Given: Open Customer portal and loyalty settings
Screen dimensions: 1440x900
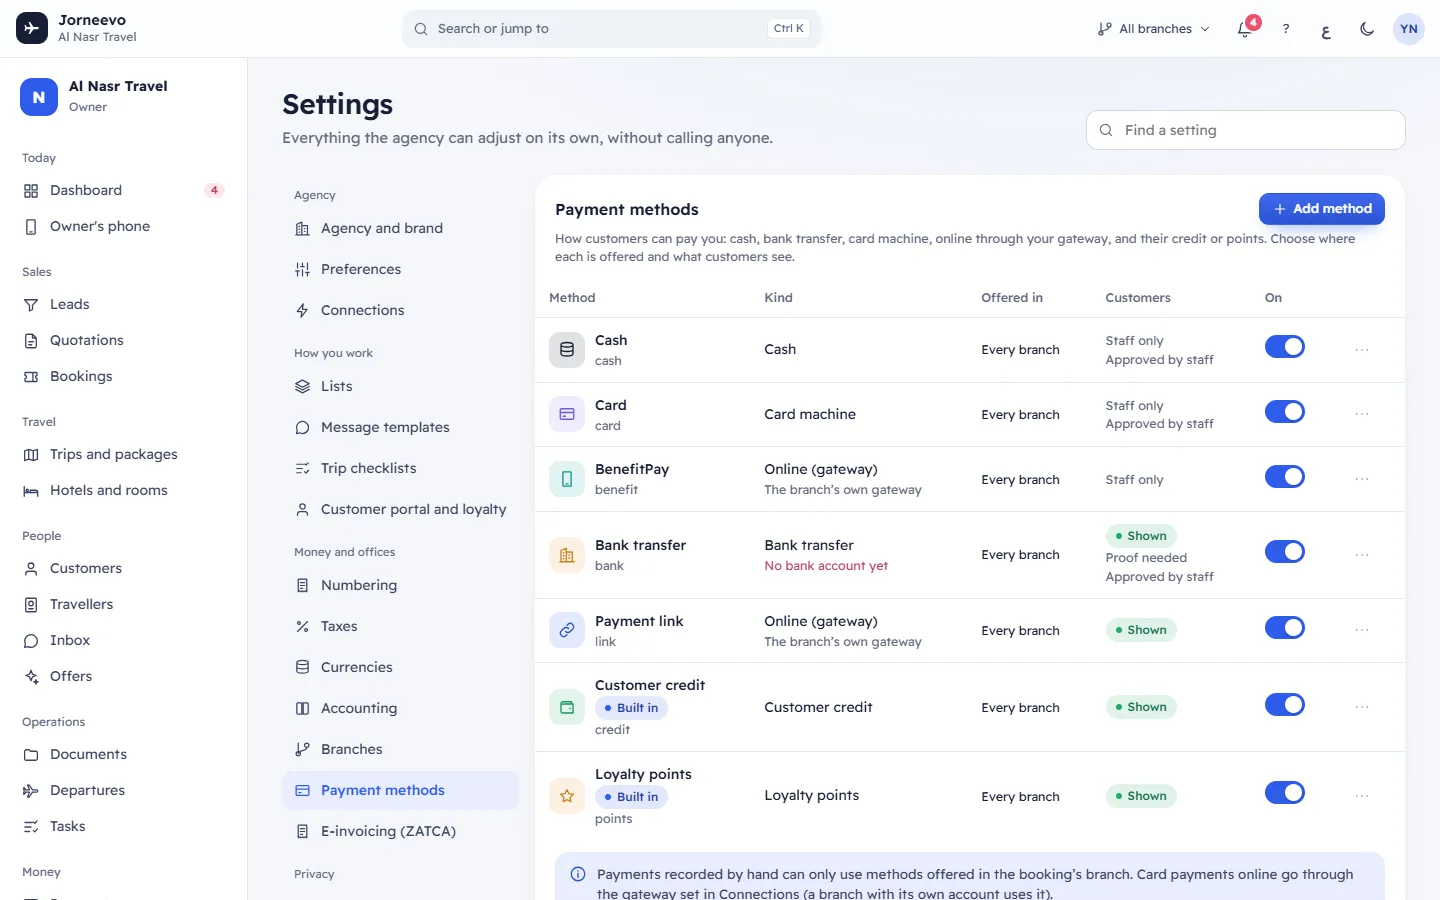Looking at the screenshot, I should (400, 510).
